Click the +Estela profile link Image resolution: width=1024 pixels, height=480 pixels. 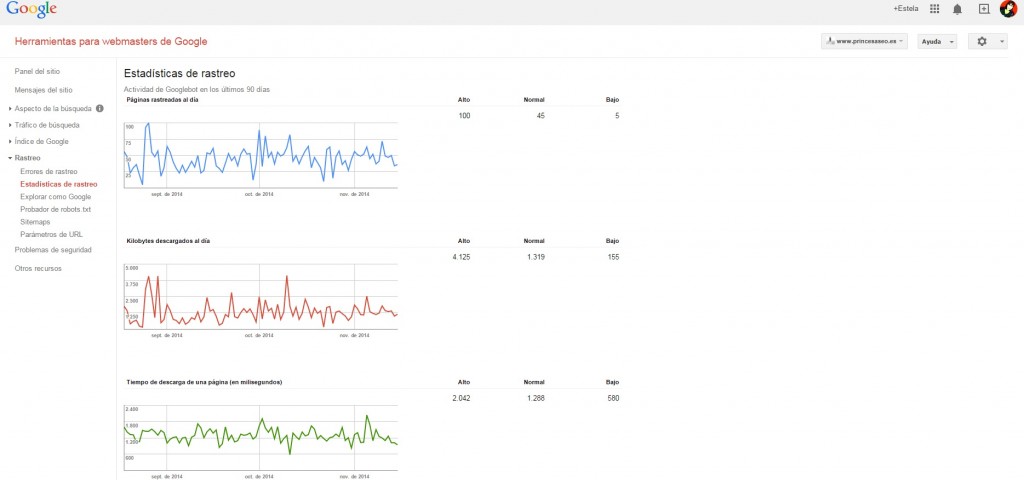point(906,8)
